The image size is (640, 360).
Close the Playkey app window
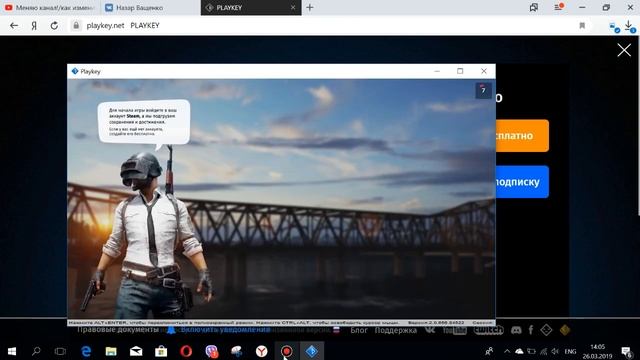pos(484,71)
